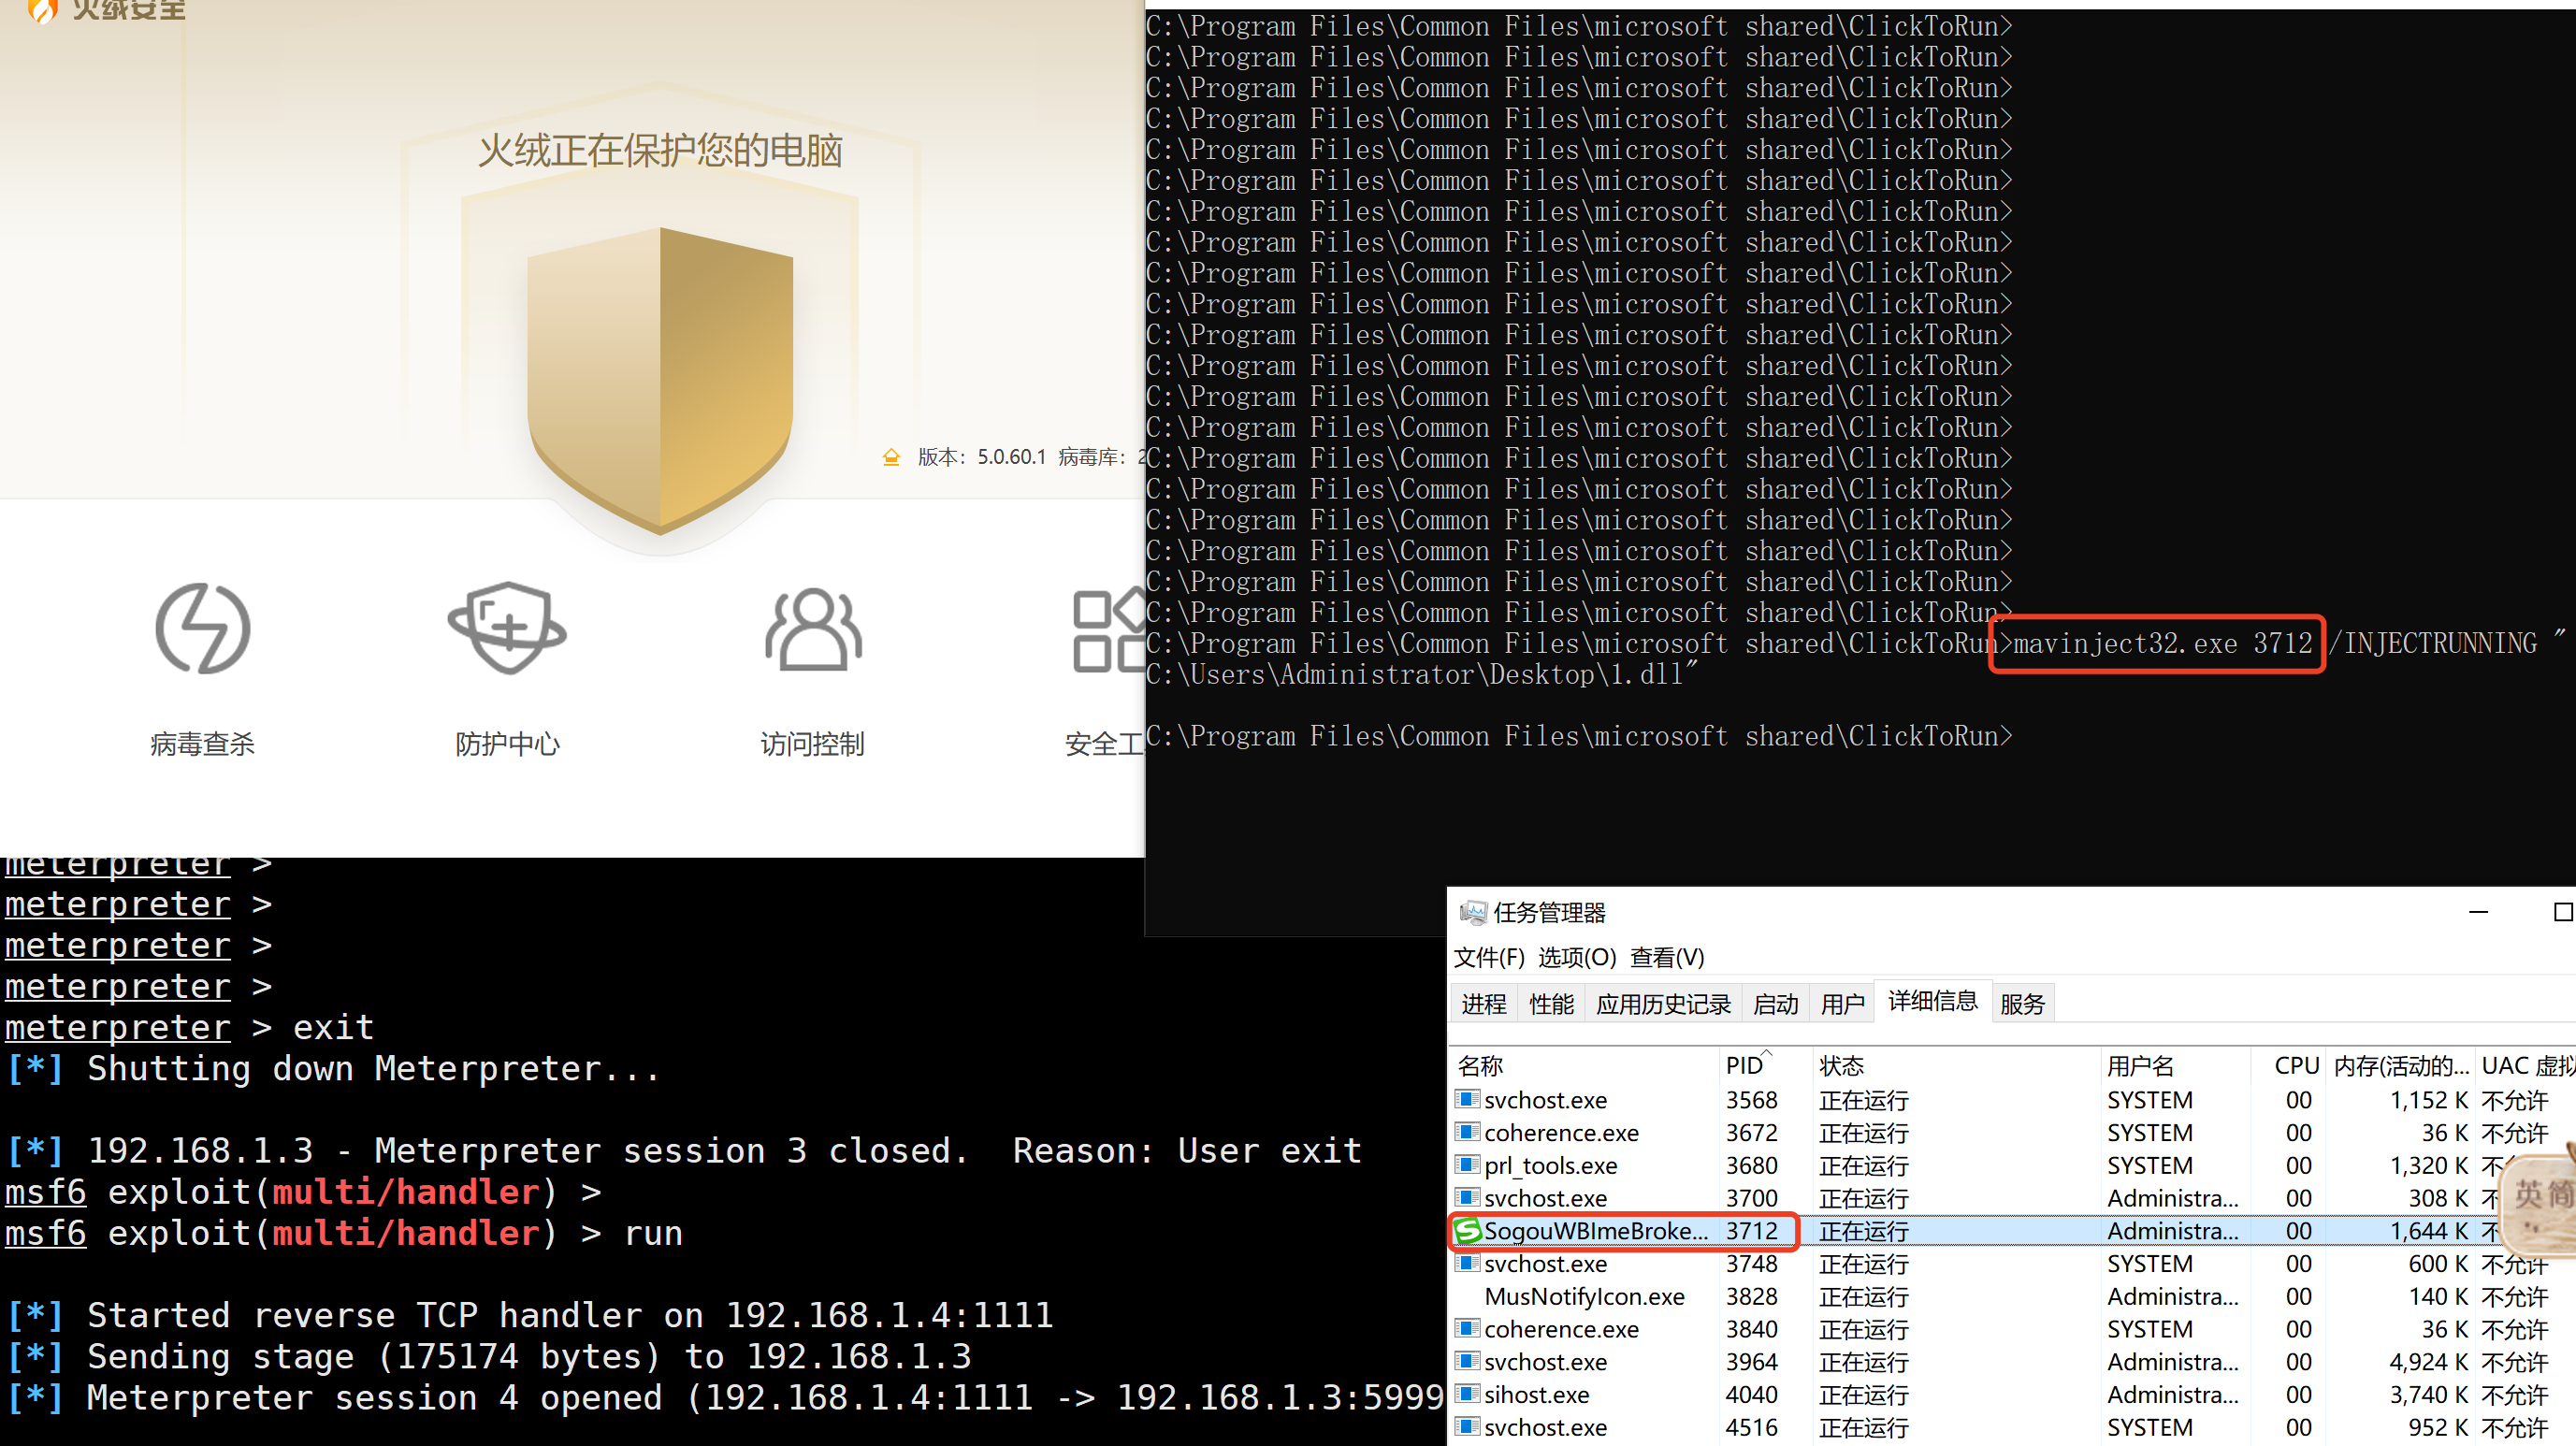Click the mavinject32.exe 3712 command text

[2162, 643]
